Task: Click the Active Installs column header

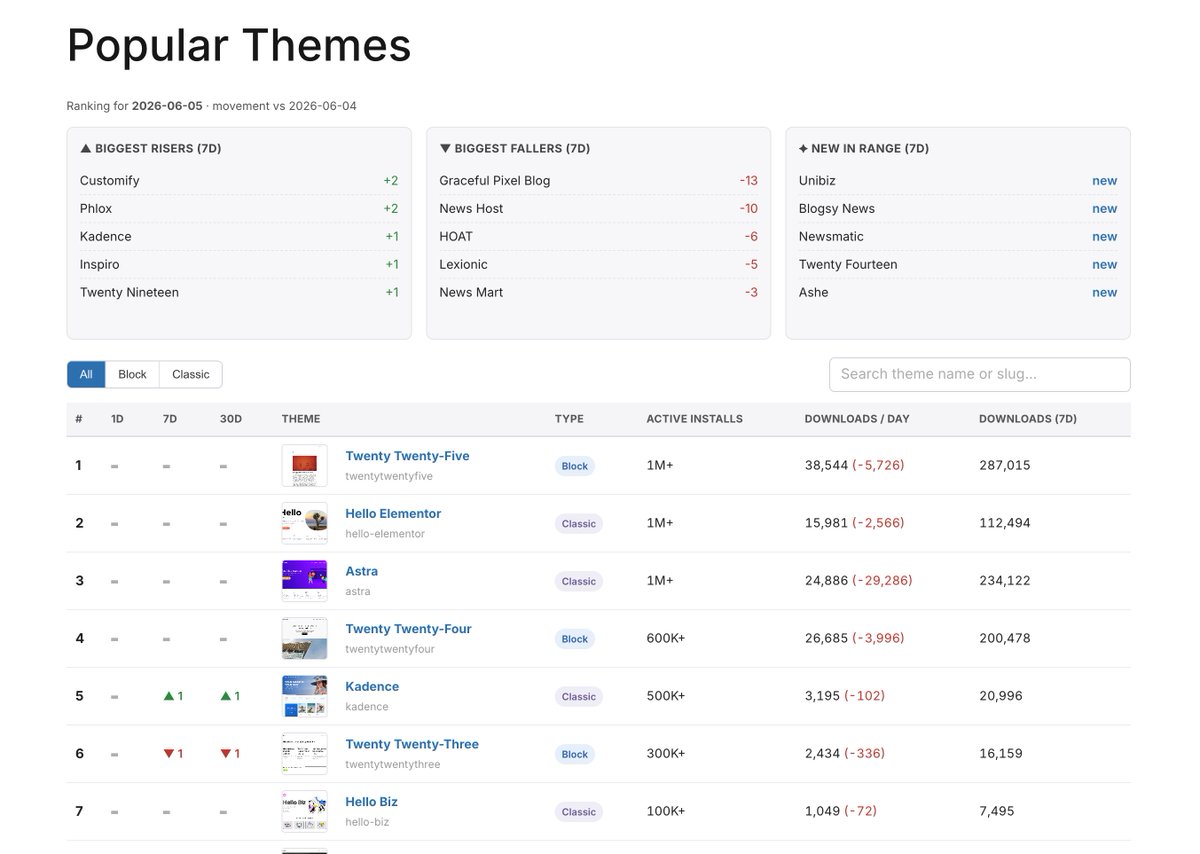Action: pos(695,419)
